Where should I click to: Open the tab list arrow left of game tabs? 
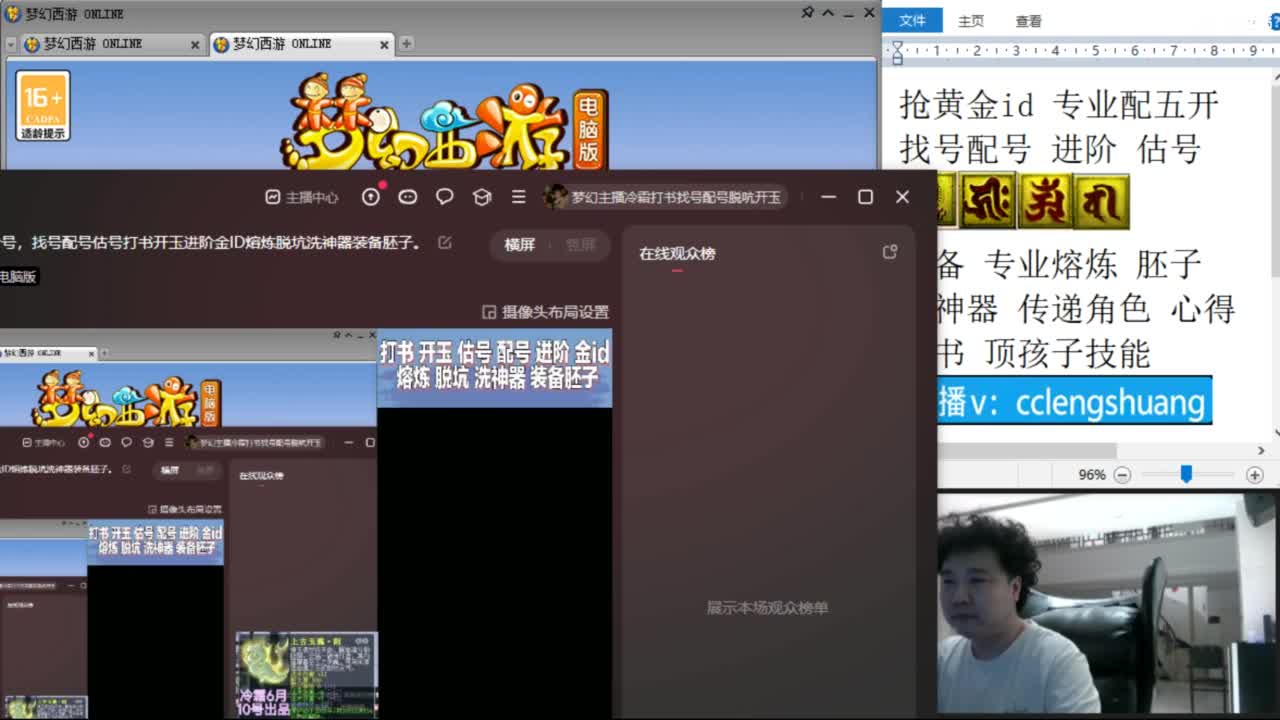tap(11, 45)
